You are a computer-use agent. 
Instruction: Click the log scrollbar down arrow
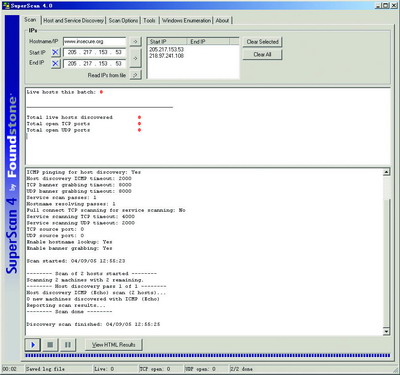pos(386,331)
